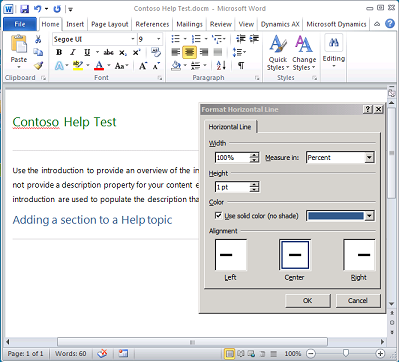Apply Subscript formatting
Viewport: 399px width, 362px height.
pyautogui.click(x=123, y=52)
